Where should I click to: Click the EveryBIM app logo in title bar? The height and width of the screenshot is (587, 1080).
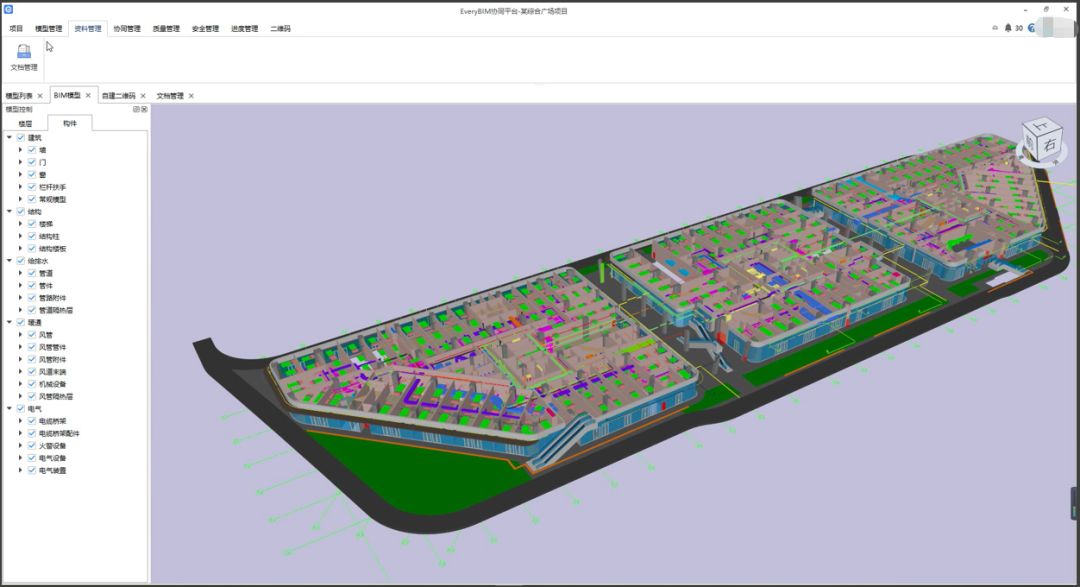tap(8, 10)
